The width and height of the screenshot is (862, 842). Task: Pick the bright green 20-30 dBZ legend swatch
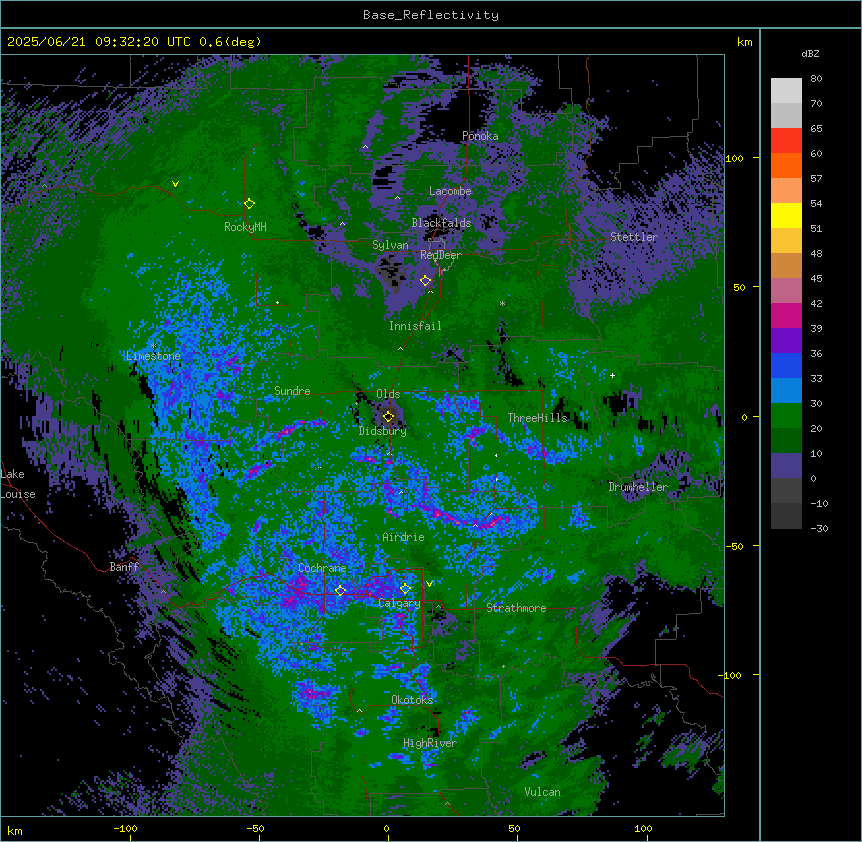pyautogui.click(x=786, y=416)
